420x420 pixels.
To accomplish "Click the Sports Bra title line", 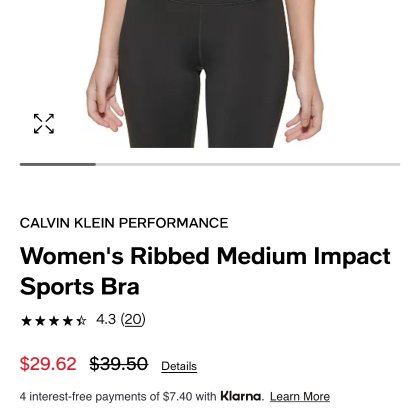I will pos(80,287).
